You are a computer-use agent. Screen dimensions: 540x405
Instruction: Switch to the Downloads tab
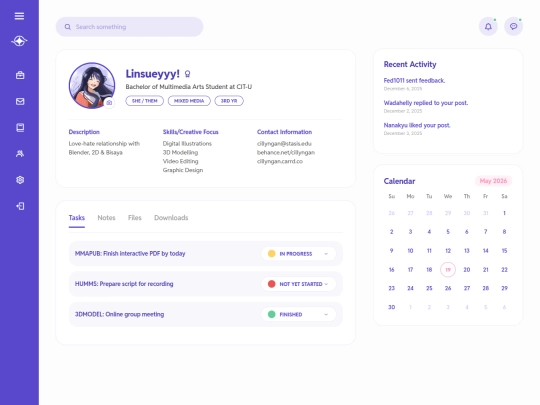tap(171, 218)
